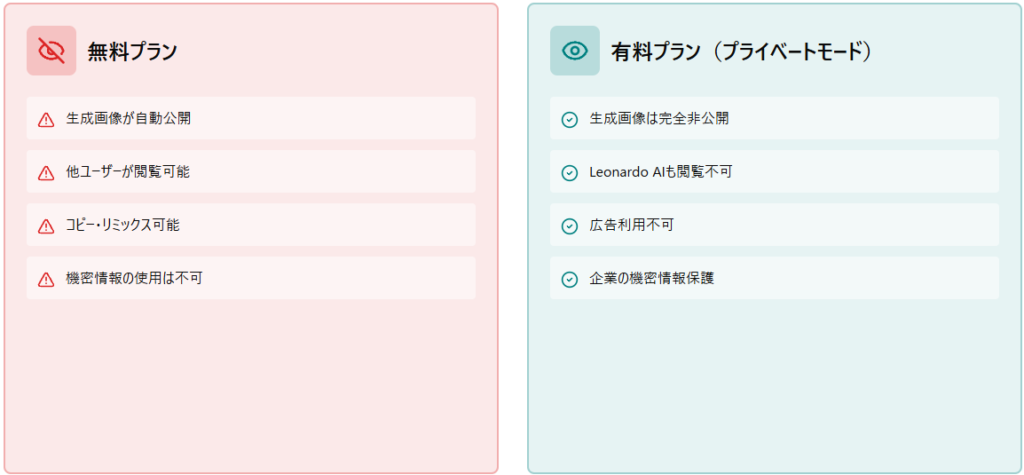Click check circle next to 企業の機密情報保護
Screen dimensions: 1024x475
tap(570, 280)
